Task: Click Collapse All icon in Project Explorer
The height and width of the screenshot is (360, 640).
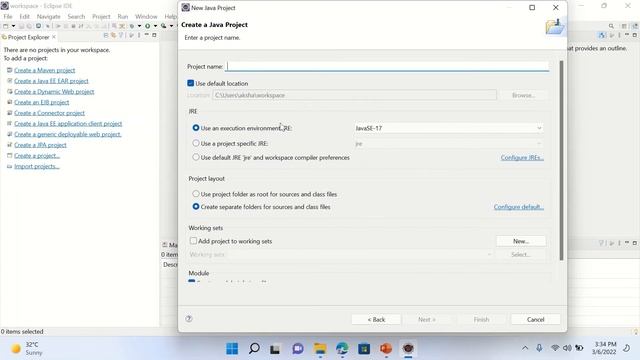Action: (106, 36)
